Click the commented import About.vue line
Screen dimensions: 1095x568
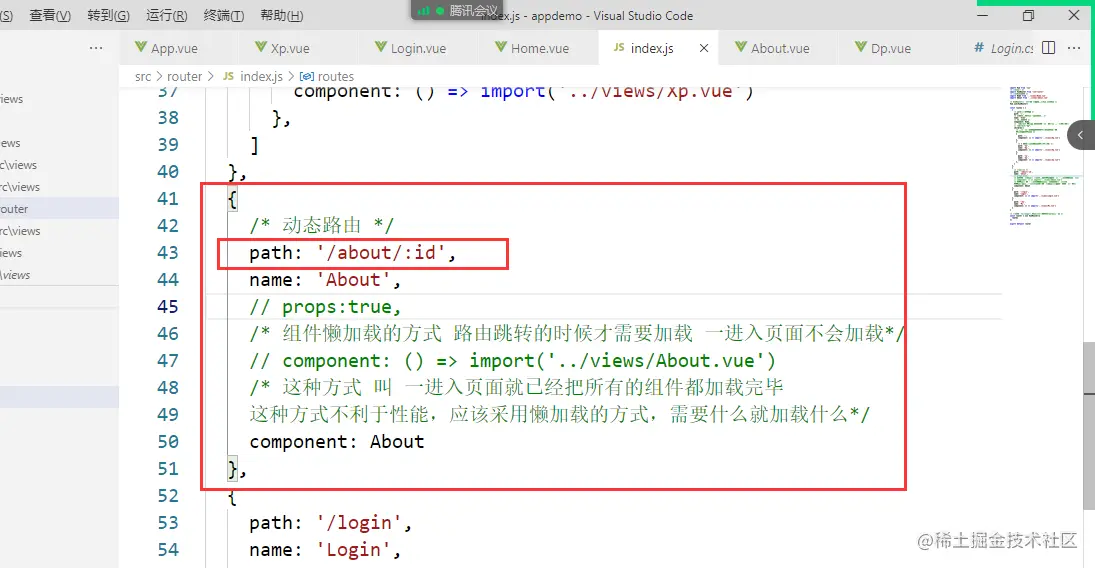[513, 361]
